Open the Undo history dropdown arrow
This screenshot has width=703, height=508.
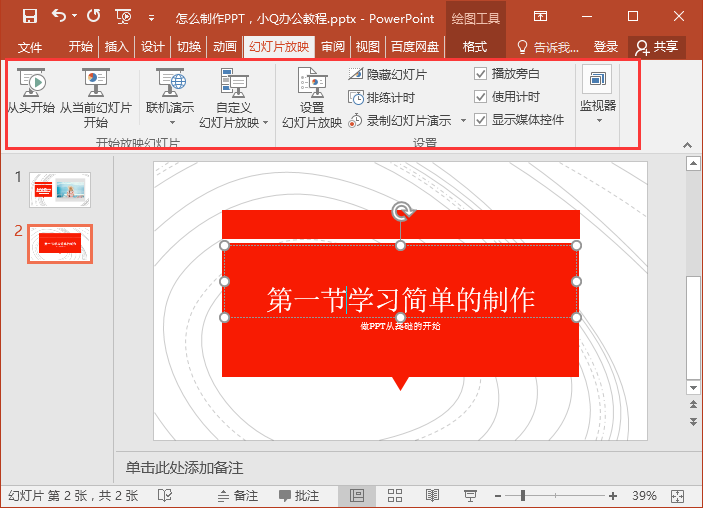pos(74,17)
